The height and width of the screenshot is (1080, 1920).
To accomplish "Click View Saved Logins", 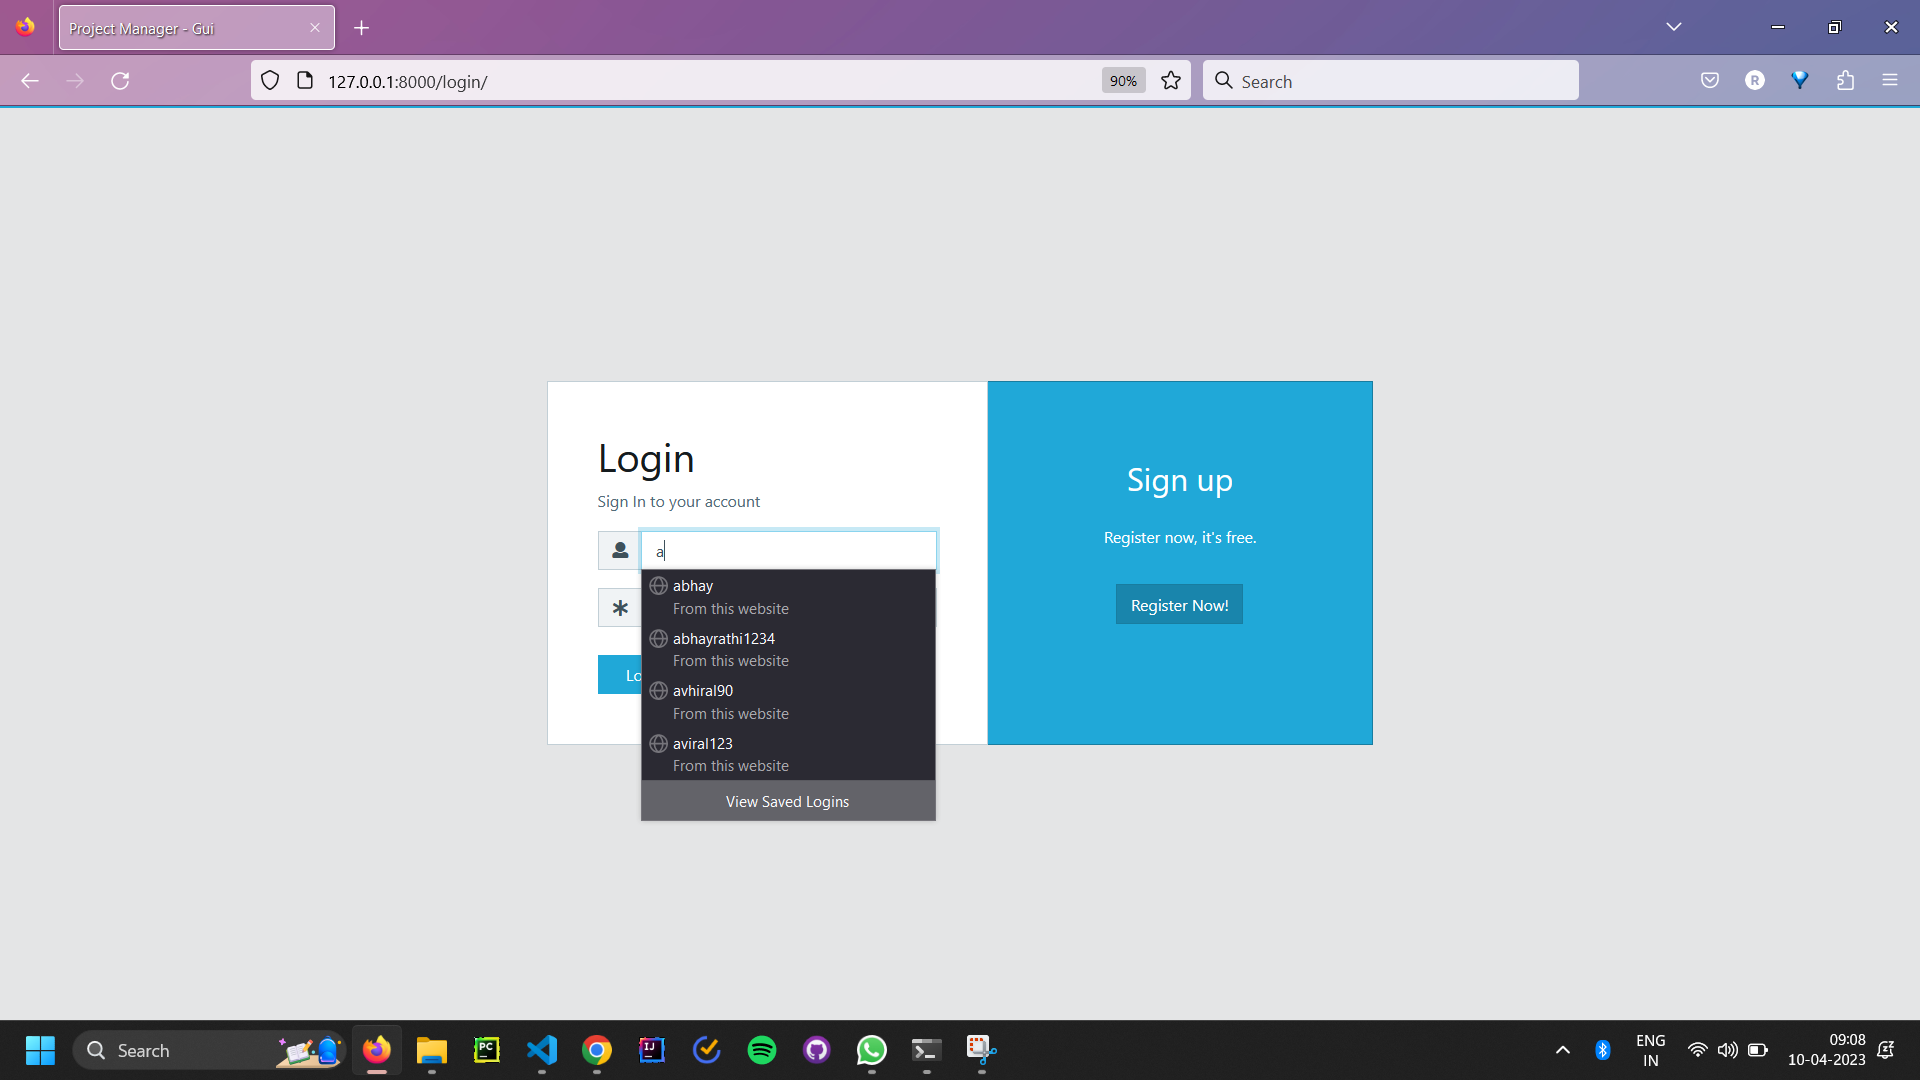I will click(787, 800).
